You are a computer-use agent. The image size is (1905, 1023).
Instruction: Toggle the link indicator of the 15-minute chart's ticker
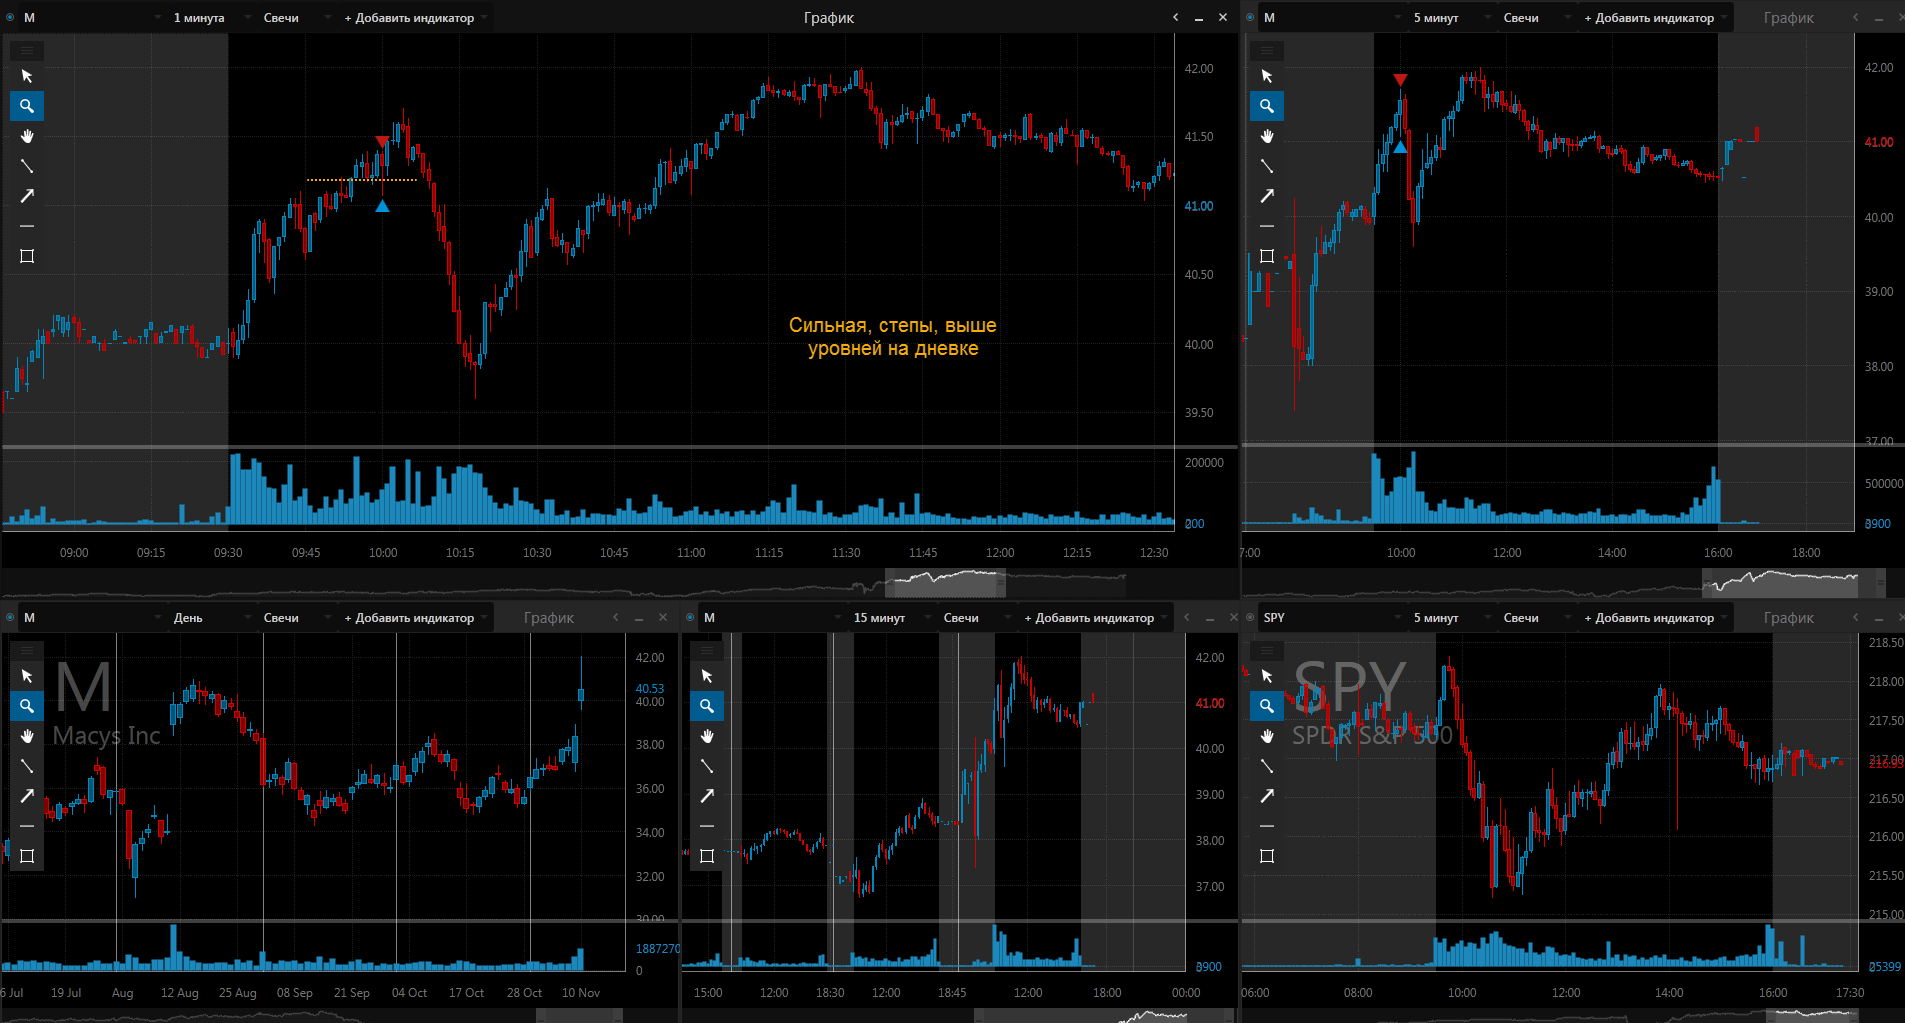(690, 618)
